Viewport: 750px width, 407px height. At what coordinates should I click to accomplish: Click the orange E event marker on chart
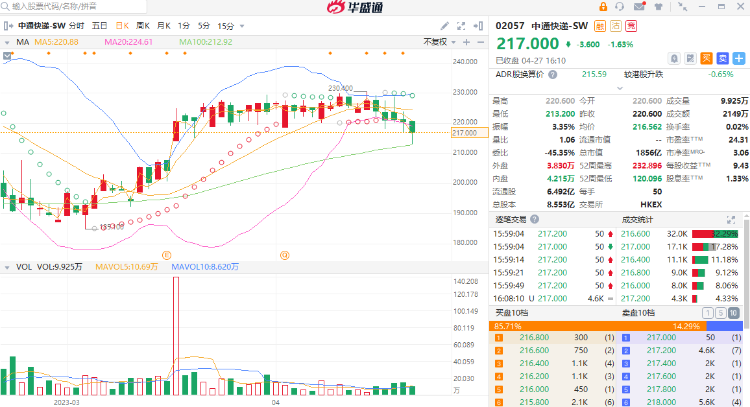[166, 255]
